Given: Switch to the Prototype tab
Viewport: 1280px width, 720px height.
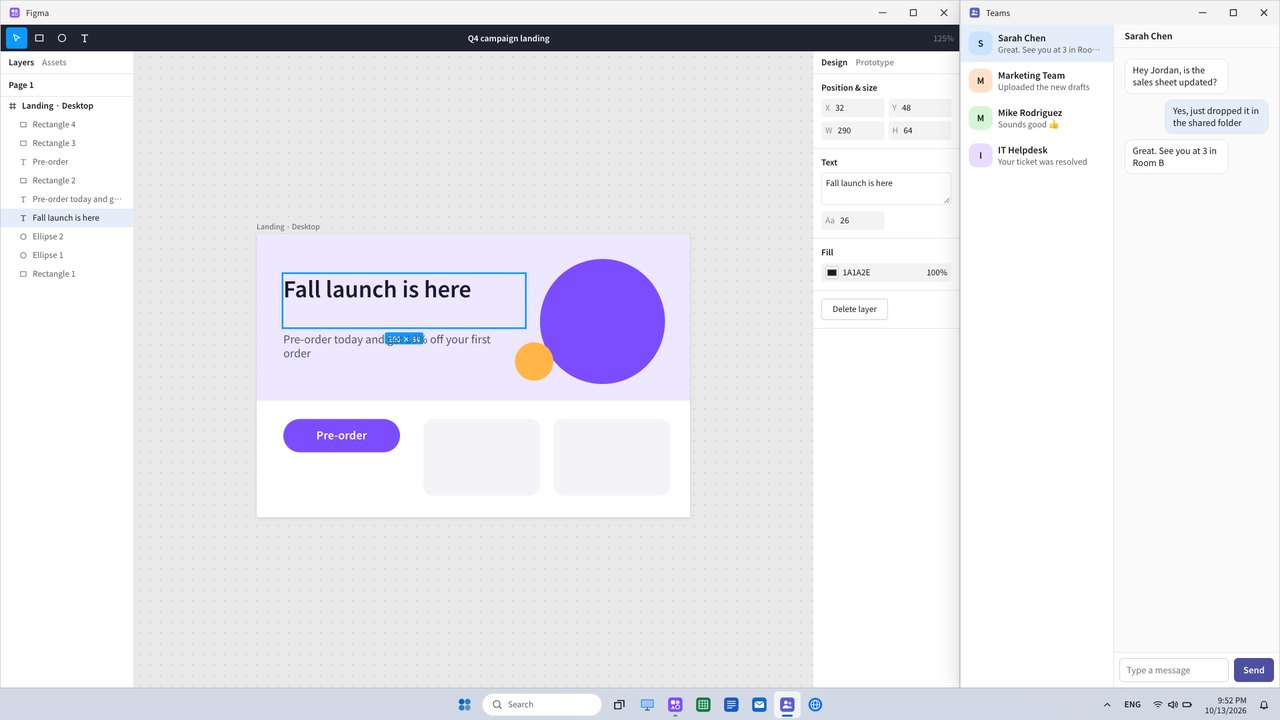Looking at the screenshot, I should (x=875, y=62).
